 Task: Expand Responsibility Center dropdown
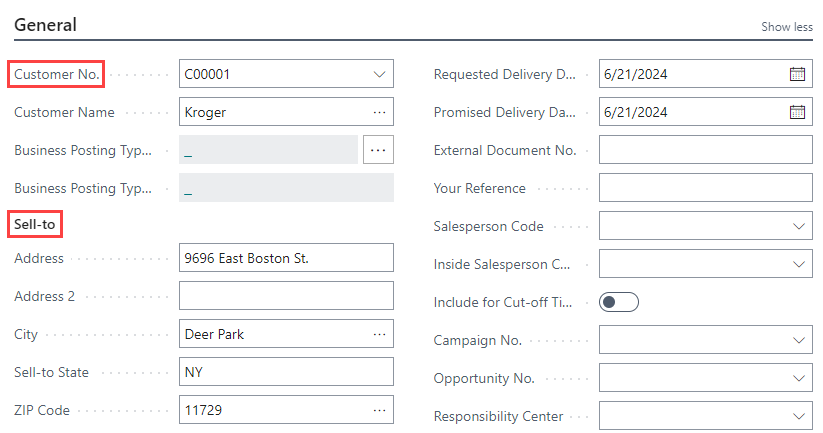(798, 416)
